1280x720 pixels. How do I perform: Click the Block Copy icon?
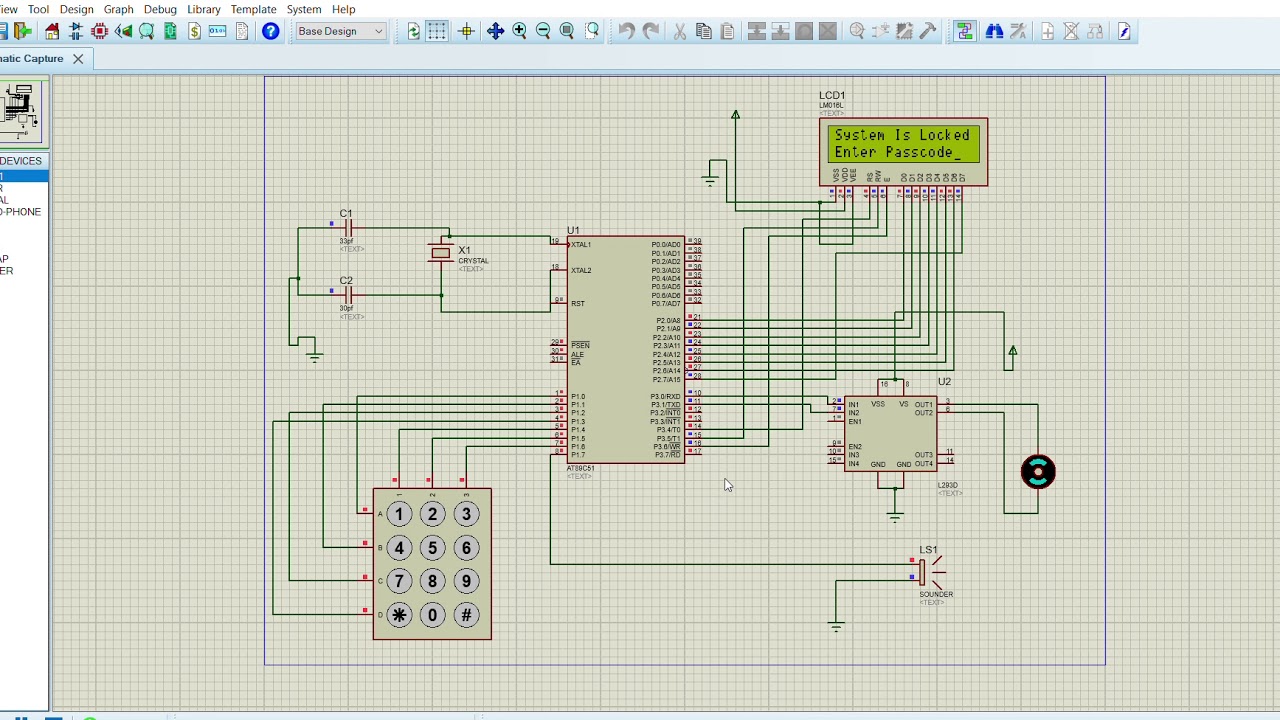click(757, 31)
